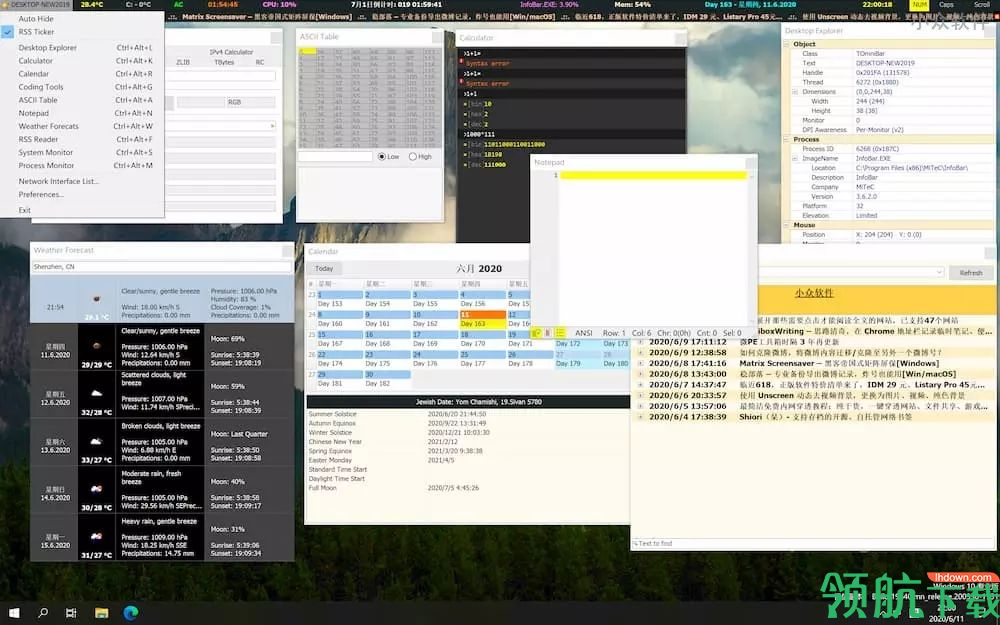Click the ASCII Table search input field

click(335, 156)
